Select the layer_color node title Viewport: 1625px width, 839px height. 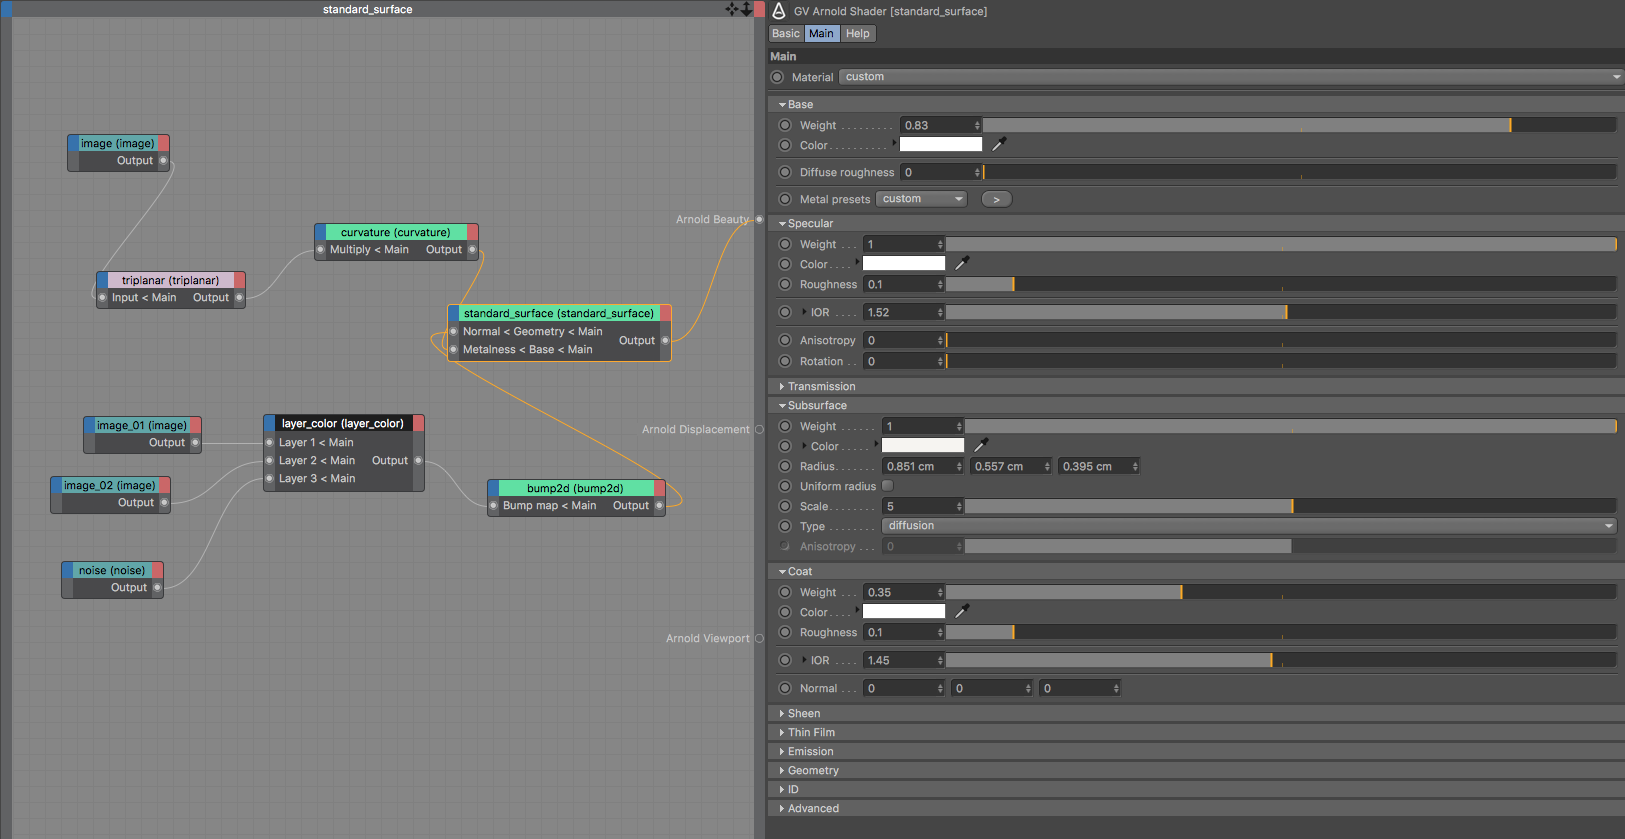click(343, 423)
